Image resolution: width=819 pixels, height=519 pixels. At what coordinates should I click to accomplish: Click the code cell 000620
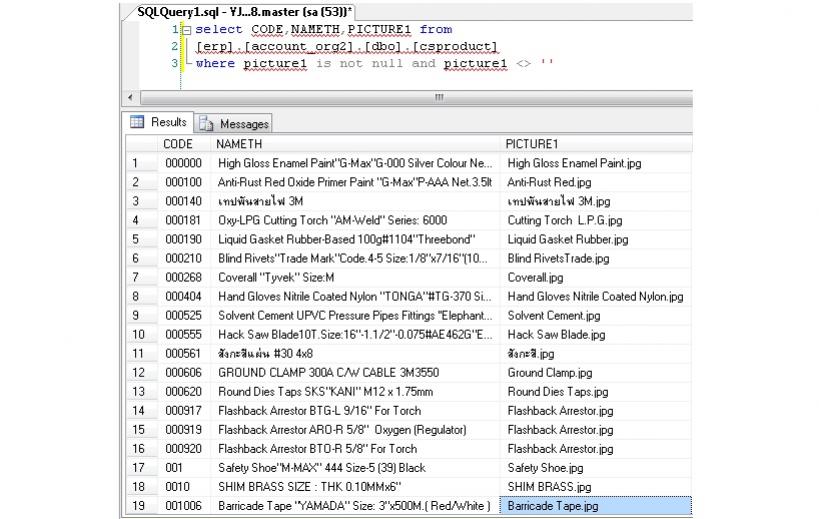click(184, 392)
